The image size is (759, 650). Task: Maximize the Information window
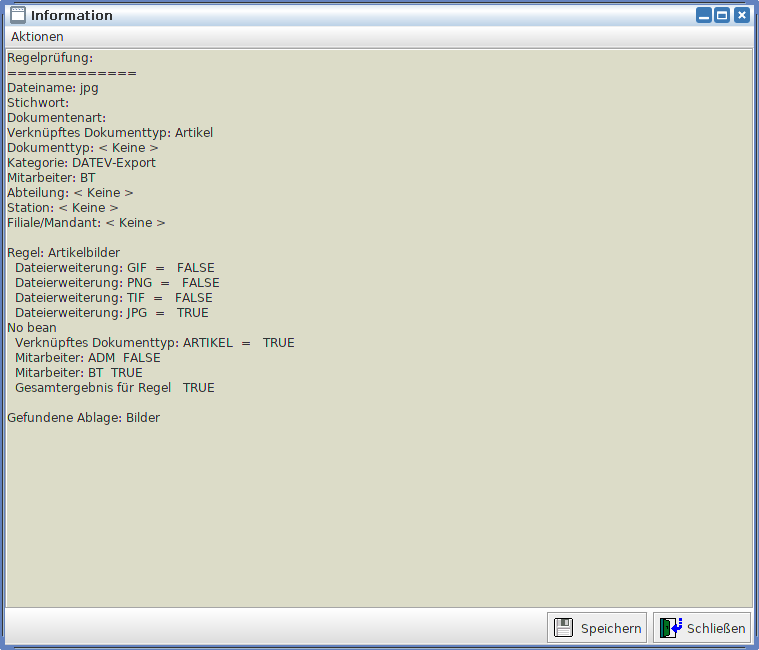(722, 15)
